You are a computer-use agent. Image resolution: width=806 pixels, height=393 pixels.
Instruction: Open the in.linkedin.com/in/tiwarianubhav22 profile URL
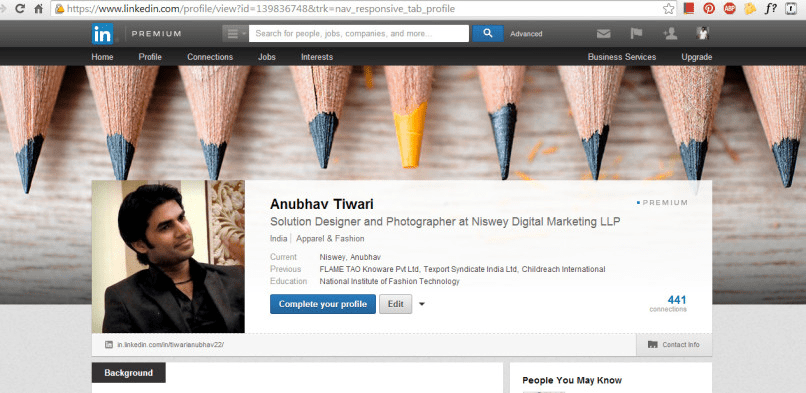click(170, 345)
